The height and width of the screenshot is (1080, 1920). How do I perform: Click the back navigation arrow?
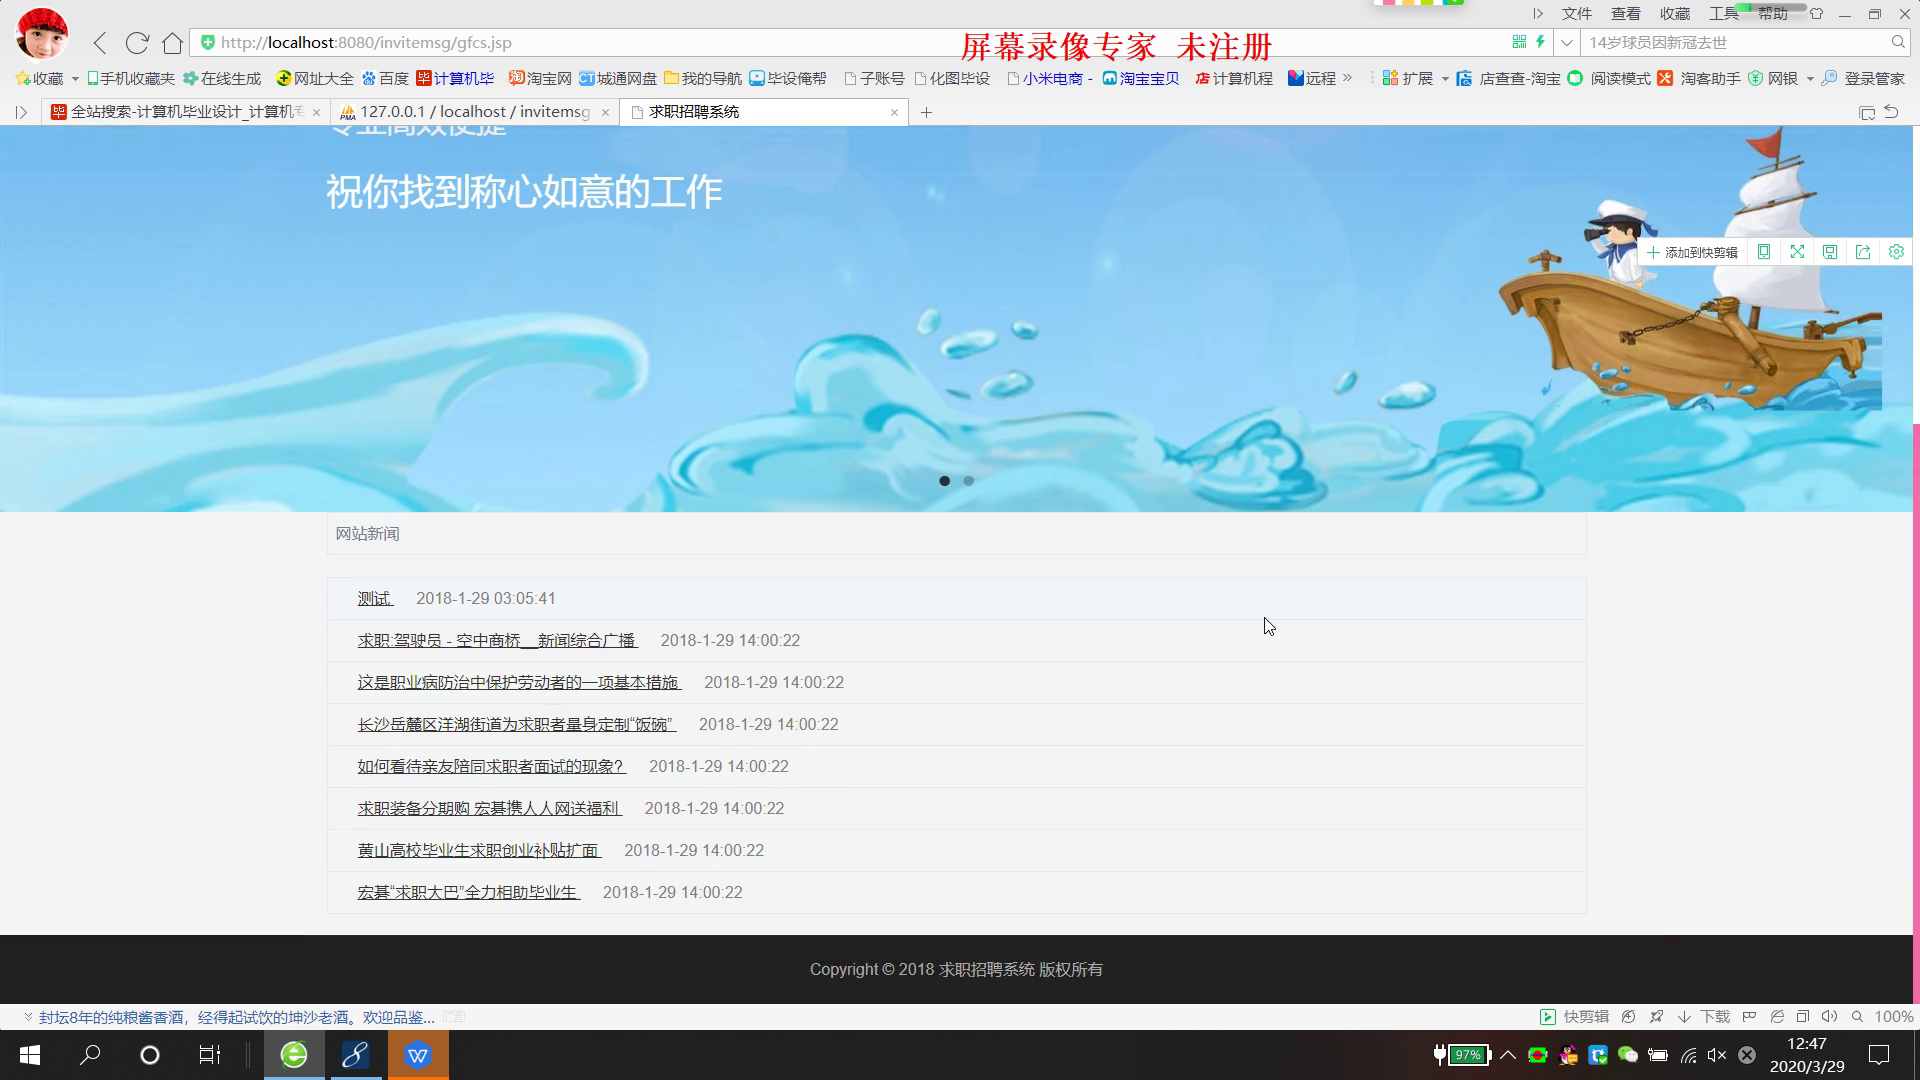(100, 43)
